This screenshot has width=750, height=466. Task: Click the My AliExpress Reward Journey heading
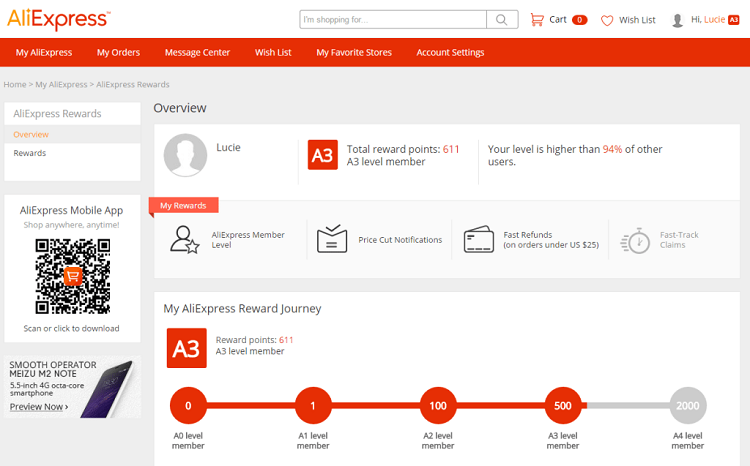click(243, 309)
